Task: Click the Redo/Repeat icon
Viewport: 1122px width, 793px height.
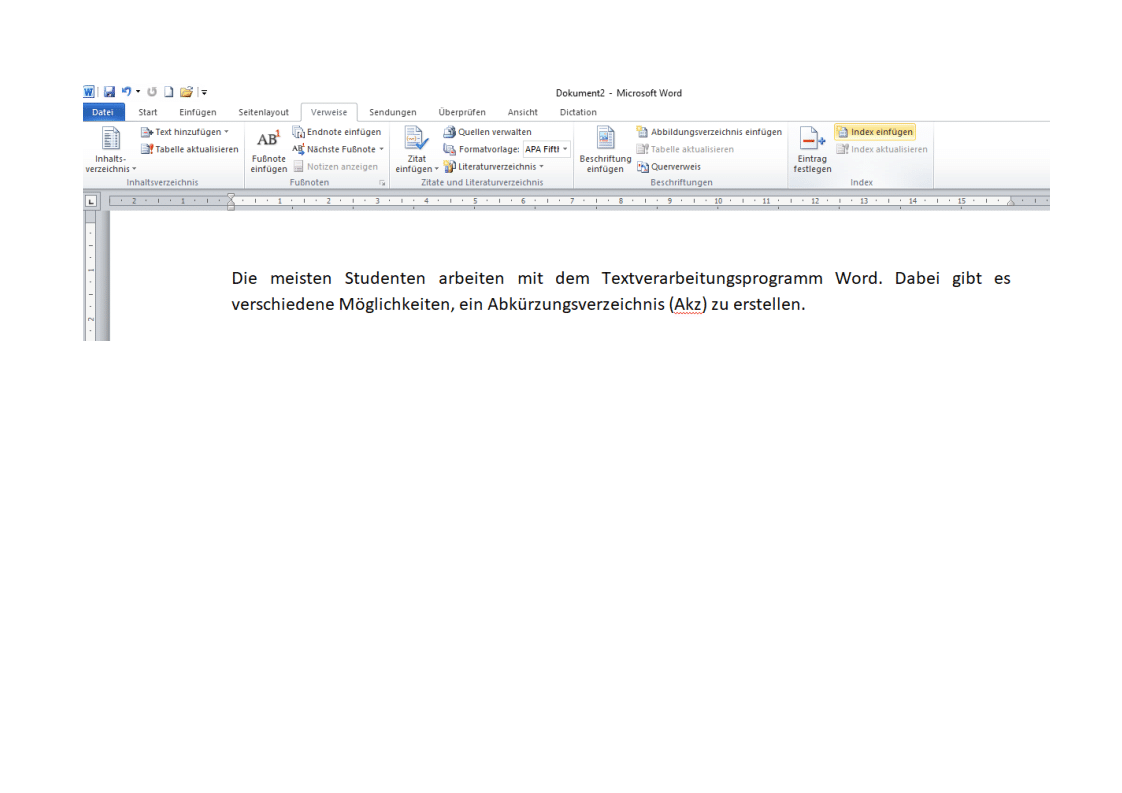Action: (x=152, y=92)
